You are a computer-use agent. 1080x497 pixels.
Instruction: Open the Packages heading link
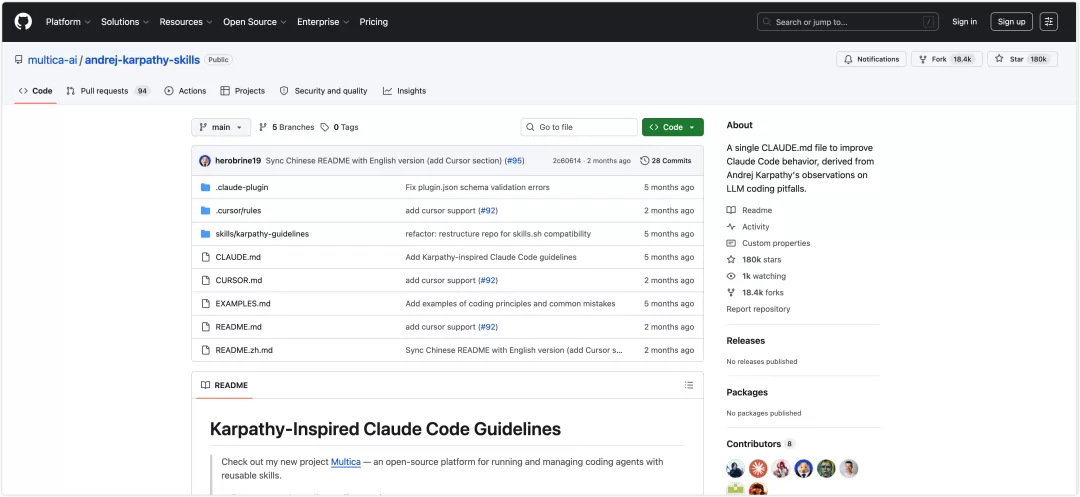click(x=747, y=392)
